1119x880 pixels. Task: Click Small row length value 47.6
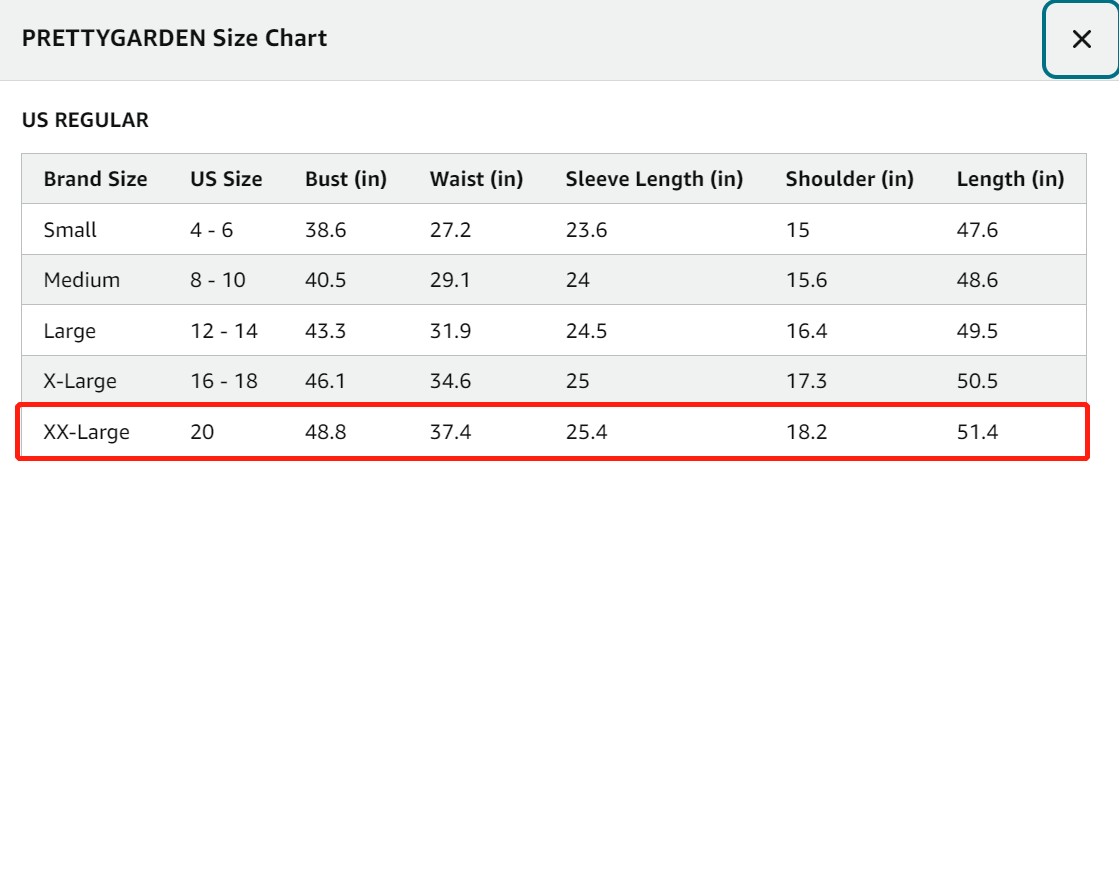(x=978, y=230)
